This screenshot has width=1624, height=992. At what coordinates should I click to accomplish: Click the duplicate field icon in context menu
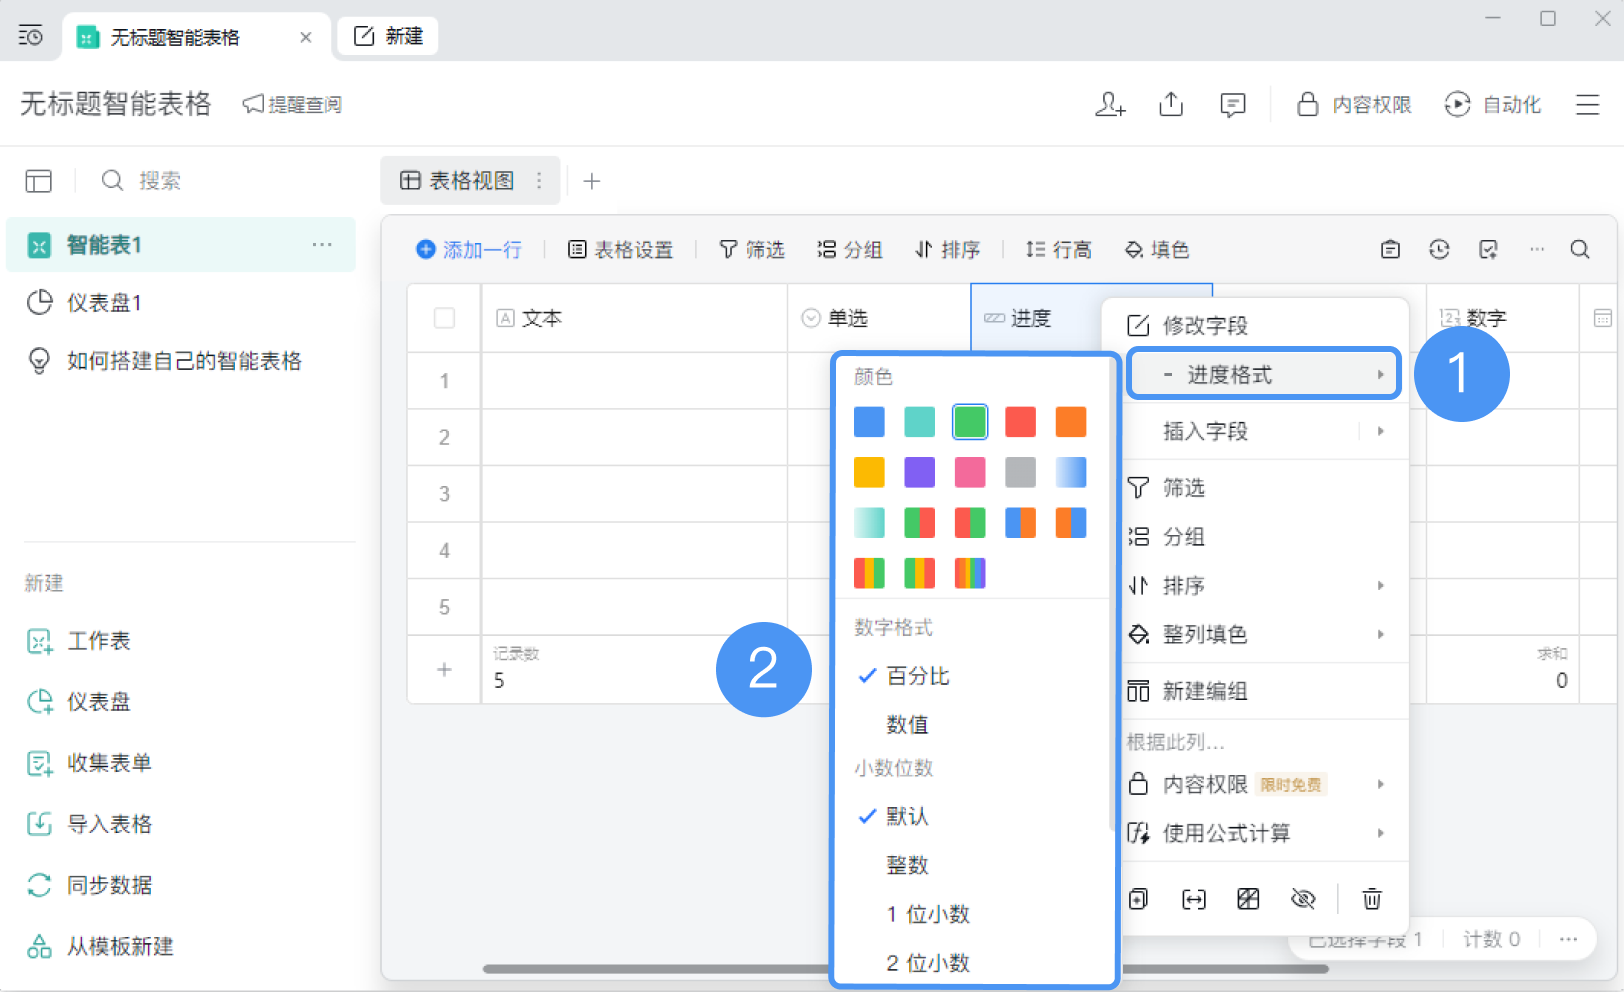point(1138,899)
